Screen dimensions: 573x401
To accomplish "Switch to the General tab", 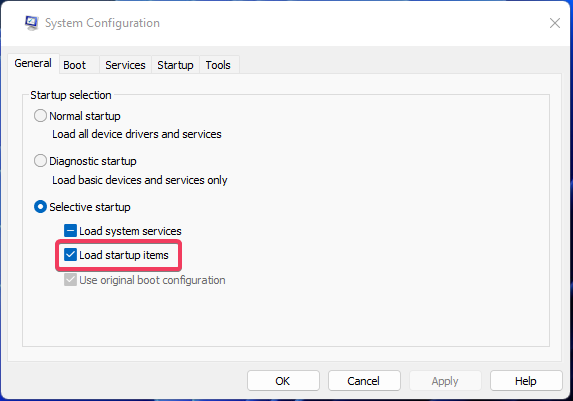I will tap(33, 63).
